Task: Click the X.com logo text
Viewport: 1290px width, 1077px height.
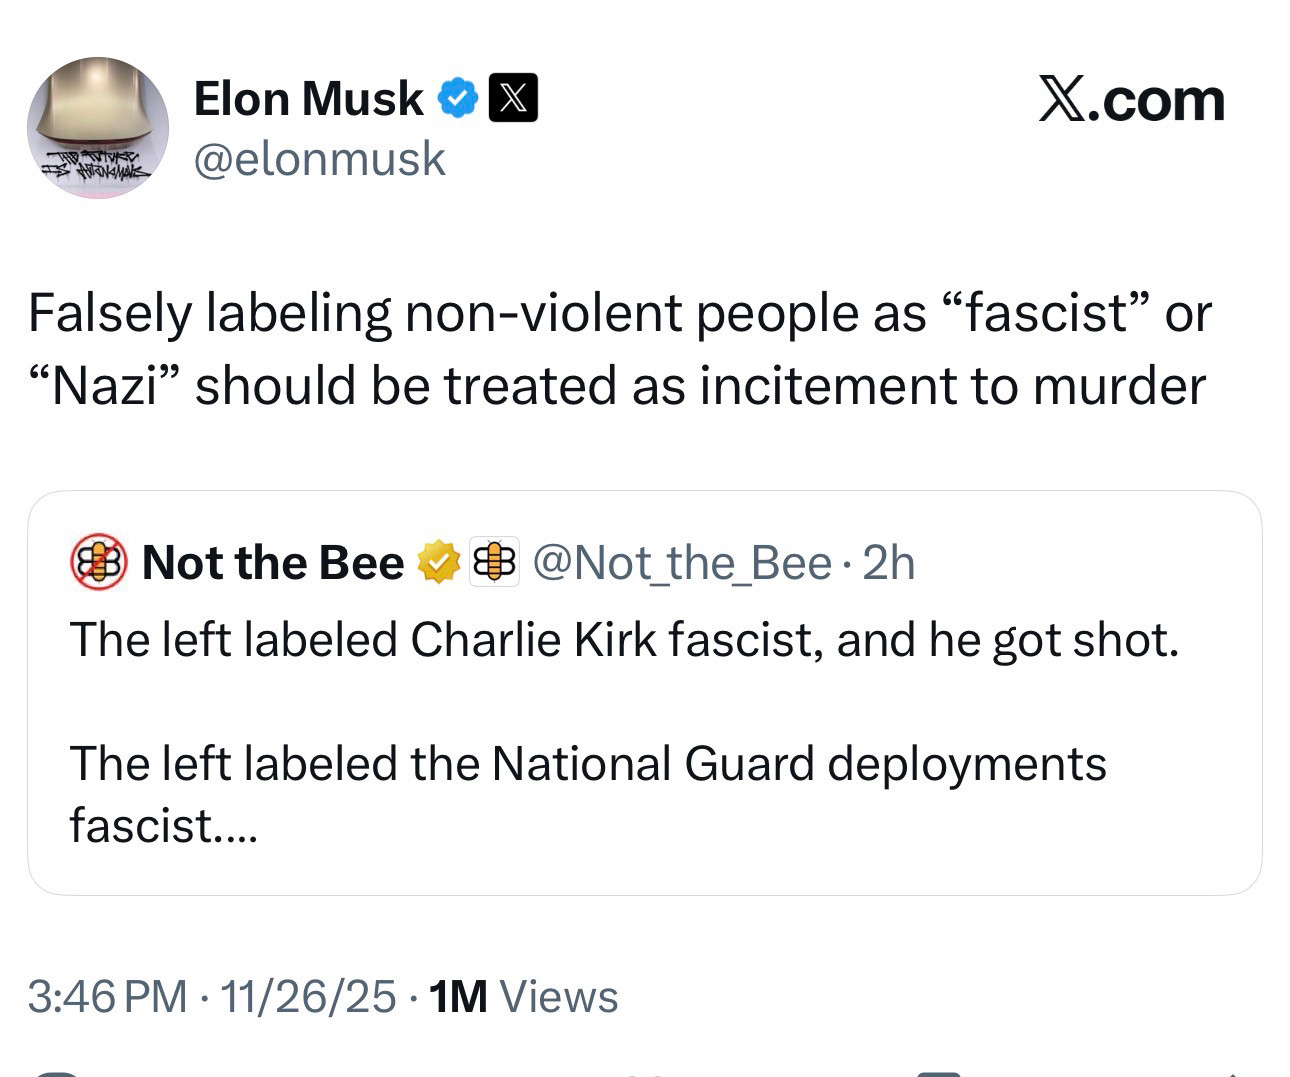Action: 1131,101
